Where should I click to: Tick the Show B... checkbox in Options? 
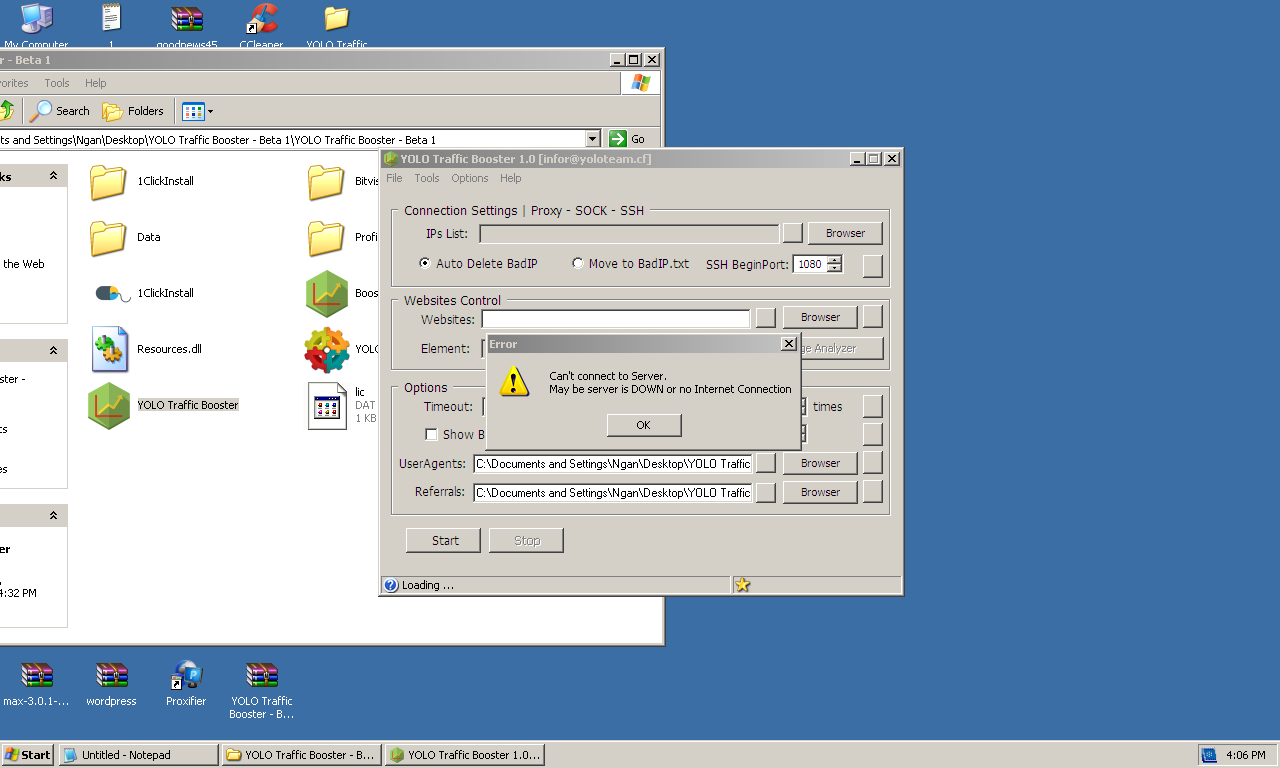(432, 434)
